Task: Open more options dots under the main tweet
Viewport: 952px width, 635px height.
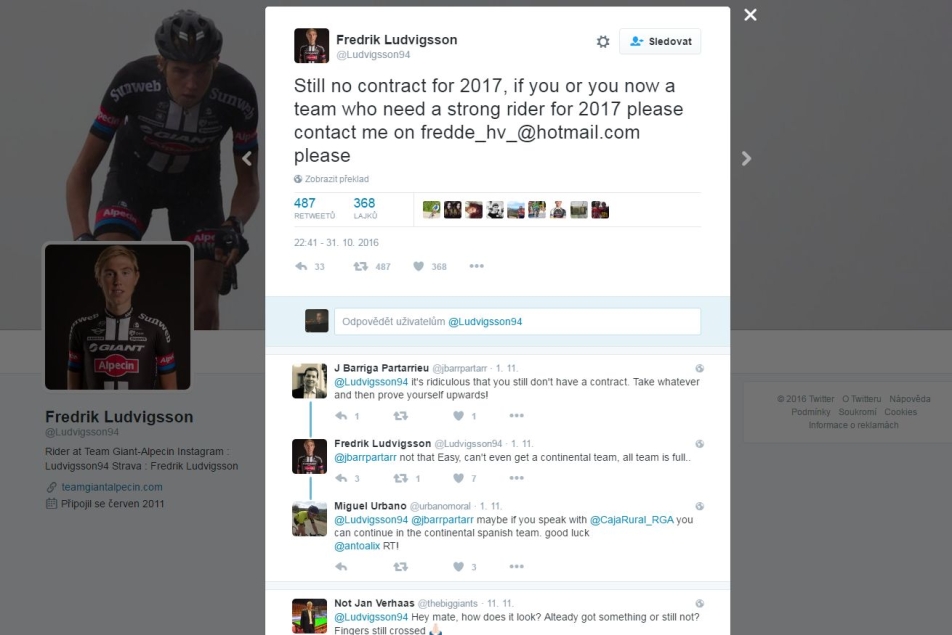Action: 477,266
